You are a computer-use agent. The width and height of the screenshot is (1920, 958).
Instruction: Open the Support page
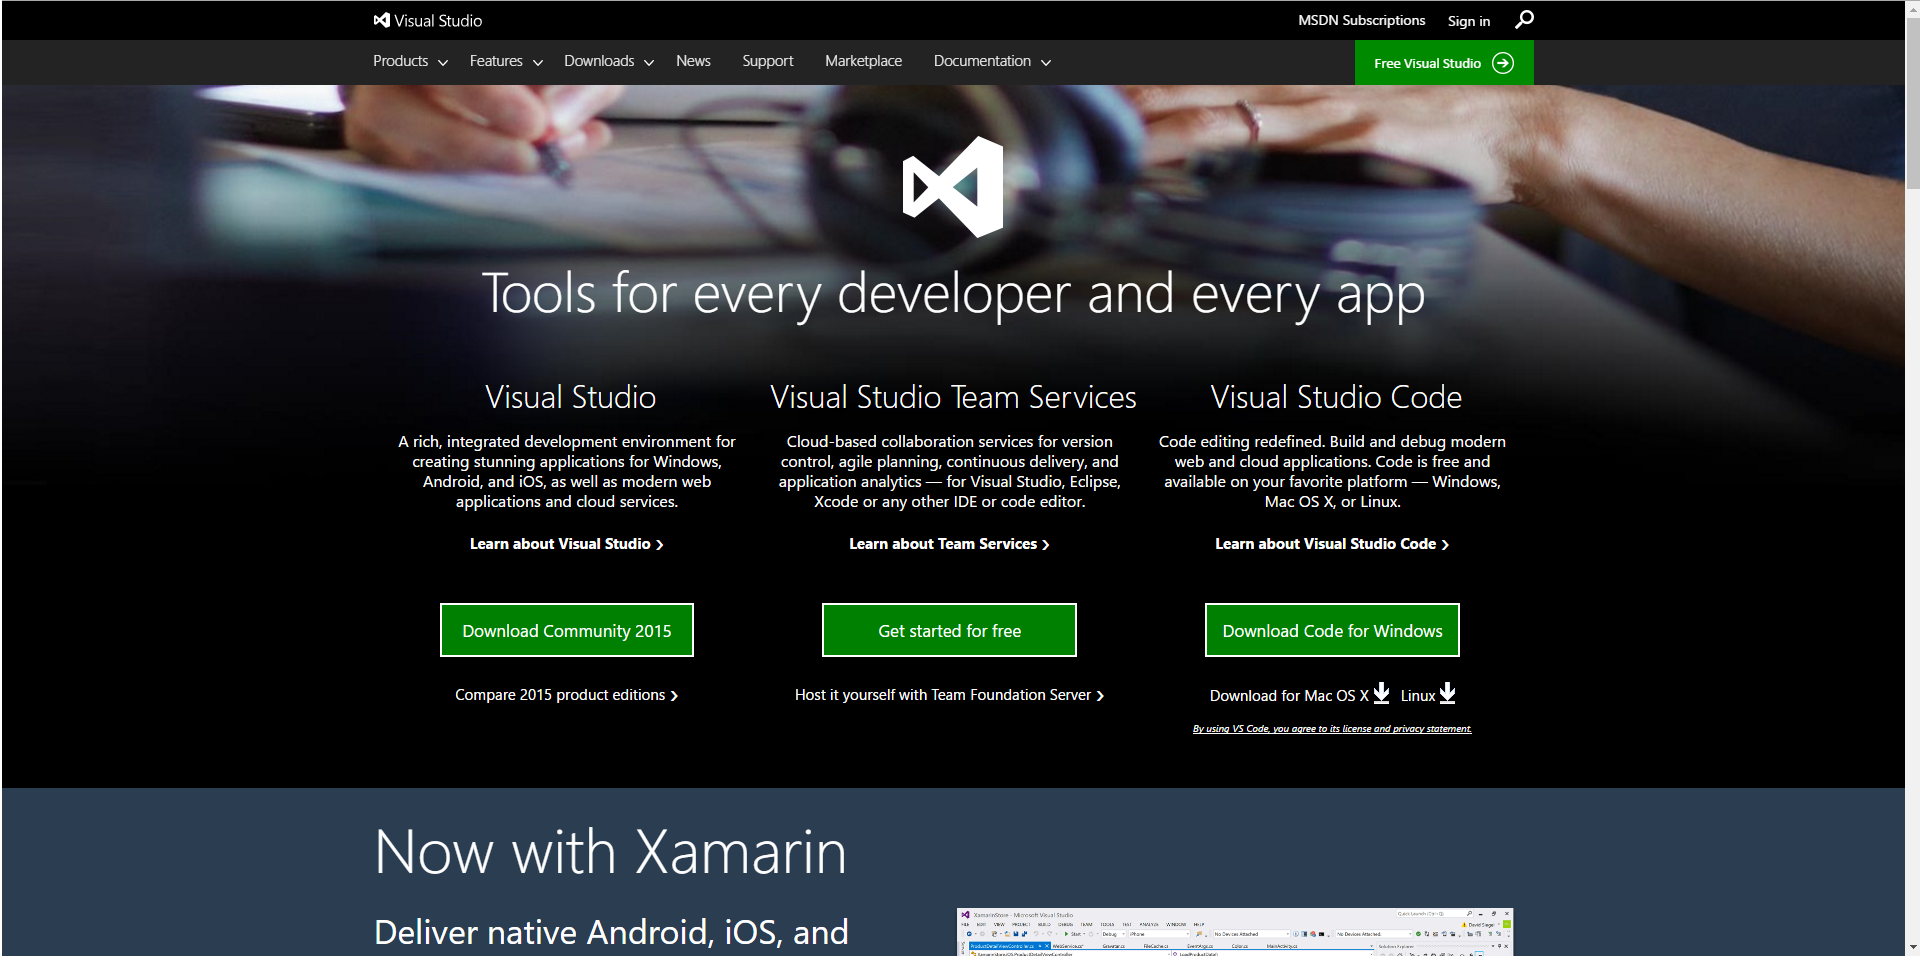(x=768, y=61)
